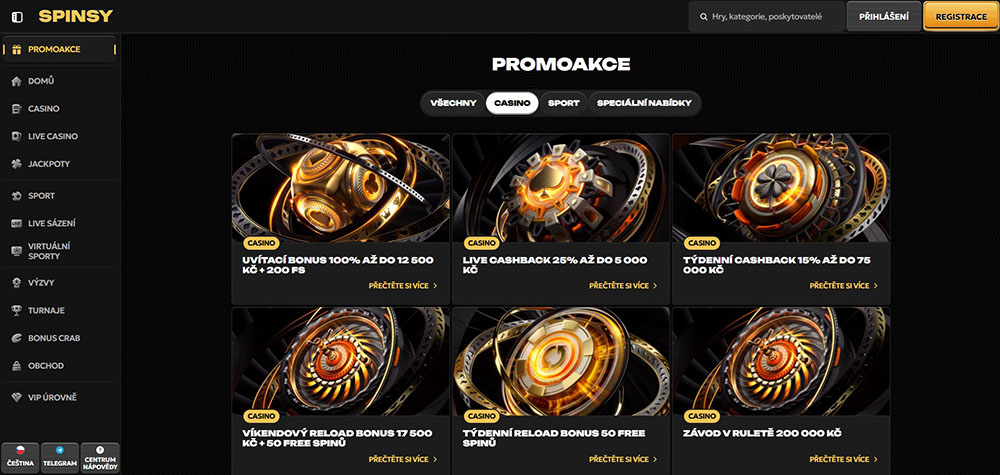Expand Přečtěte si více under Uvítací bonus

click(403, 286)
